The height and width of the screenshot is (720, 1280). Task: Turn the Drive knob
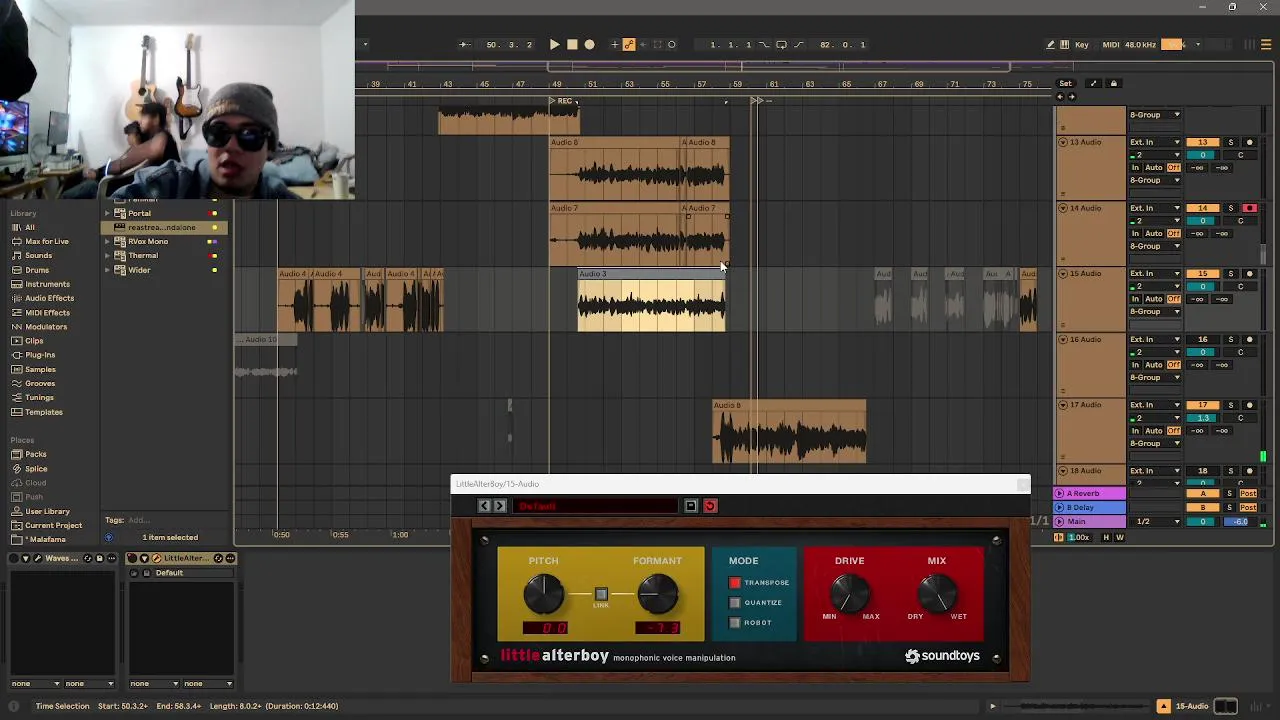tap(850, 594)
